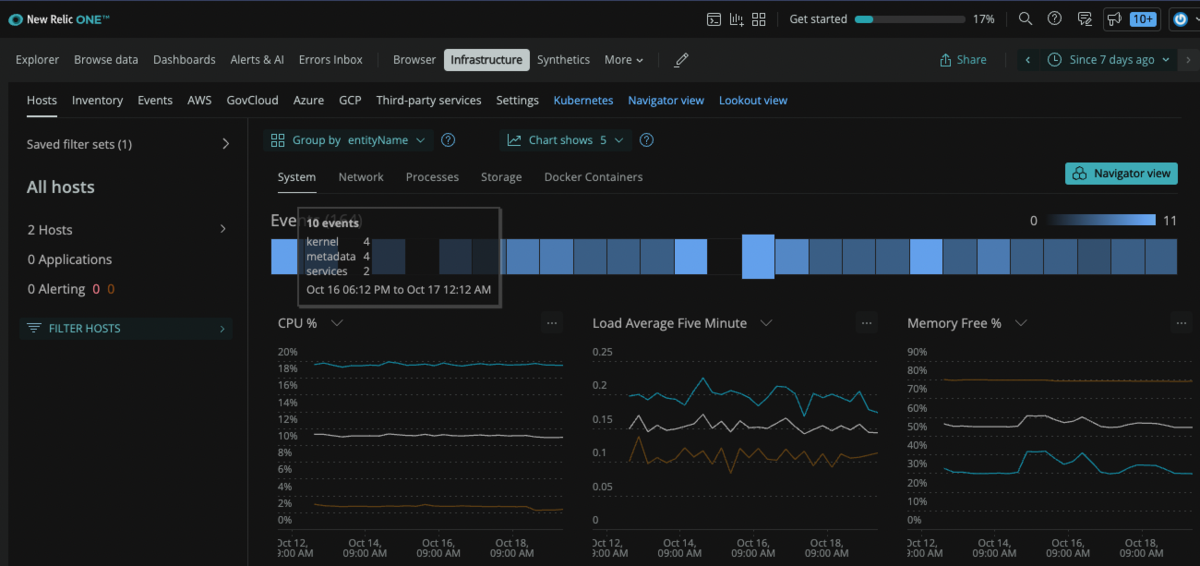
Task: Click the Get started progress bar
Action: [x=908, y=19]
